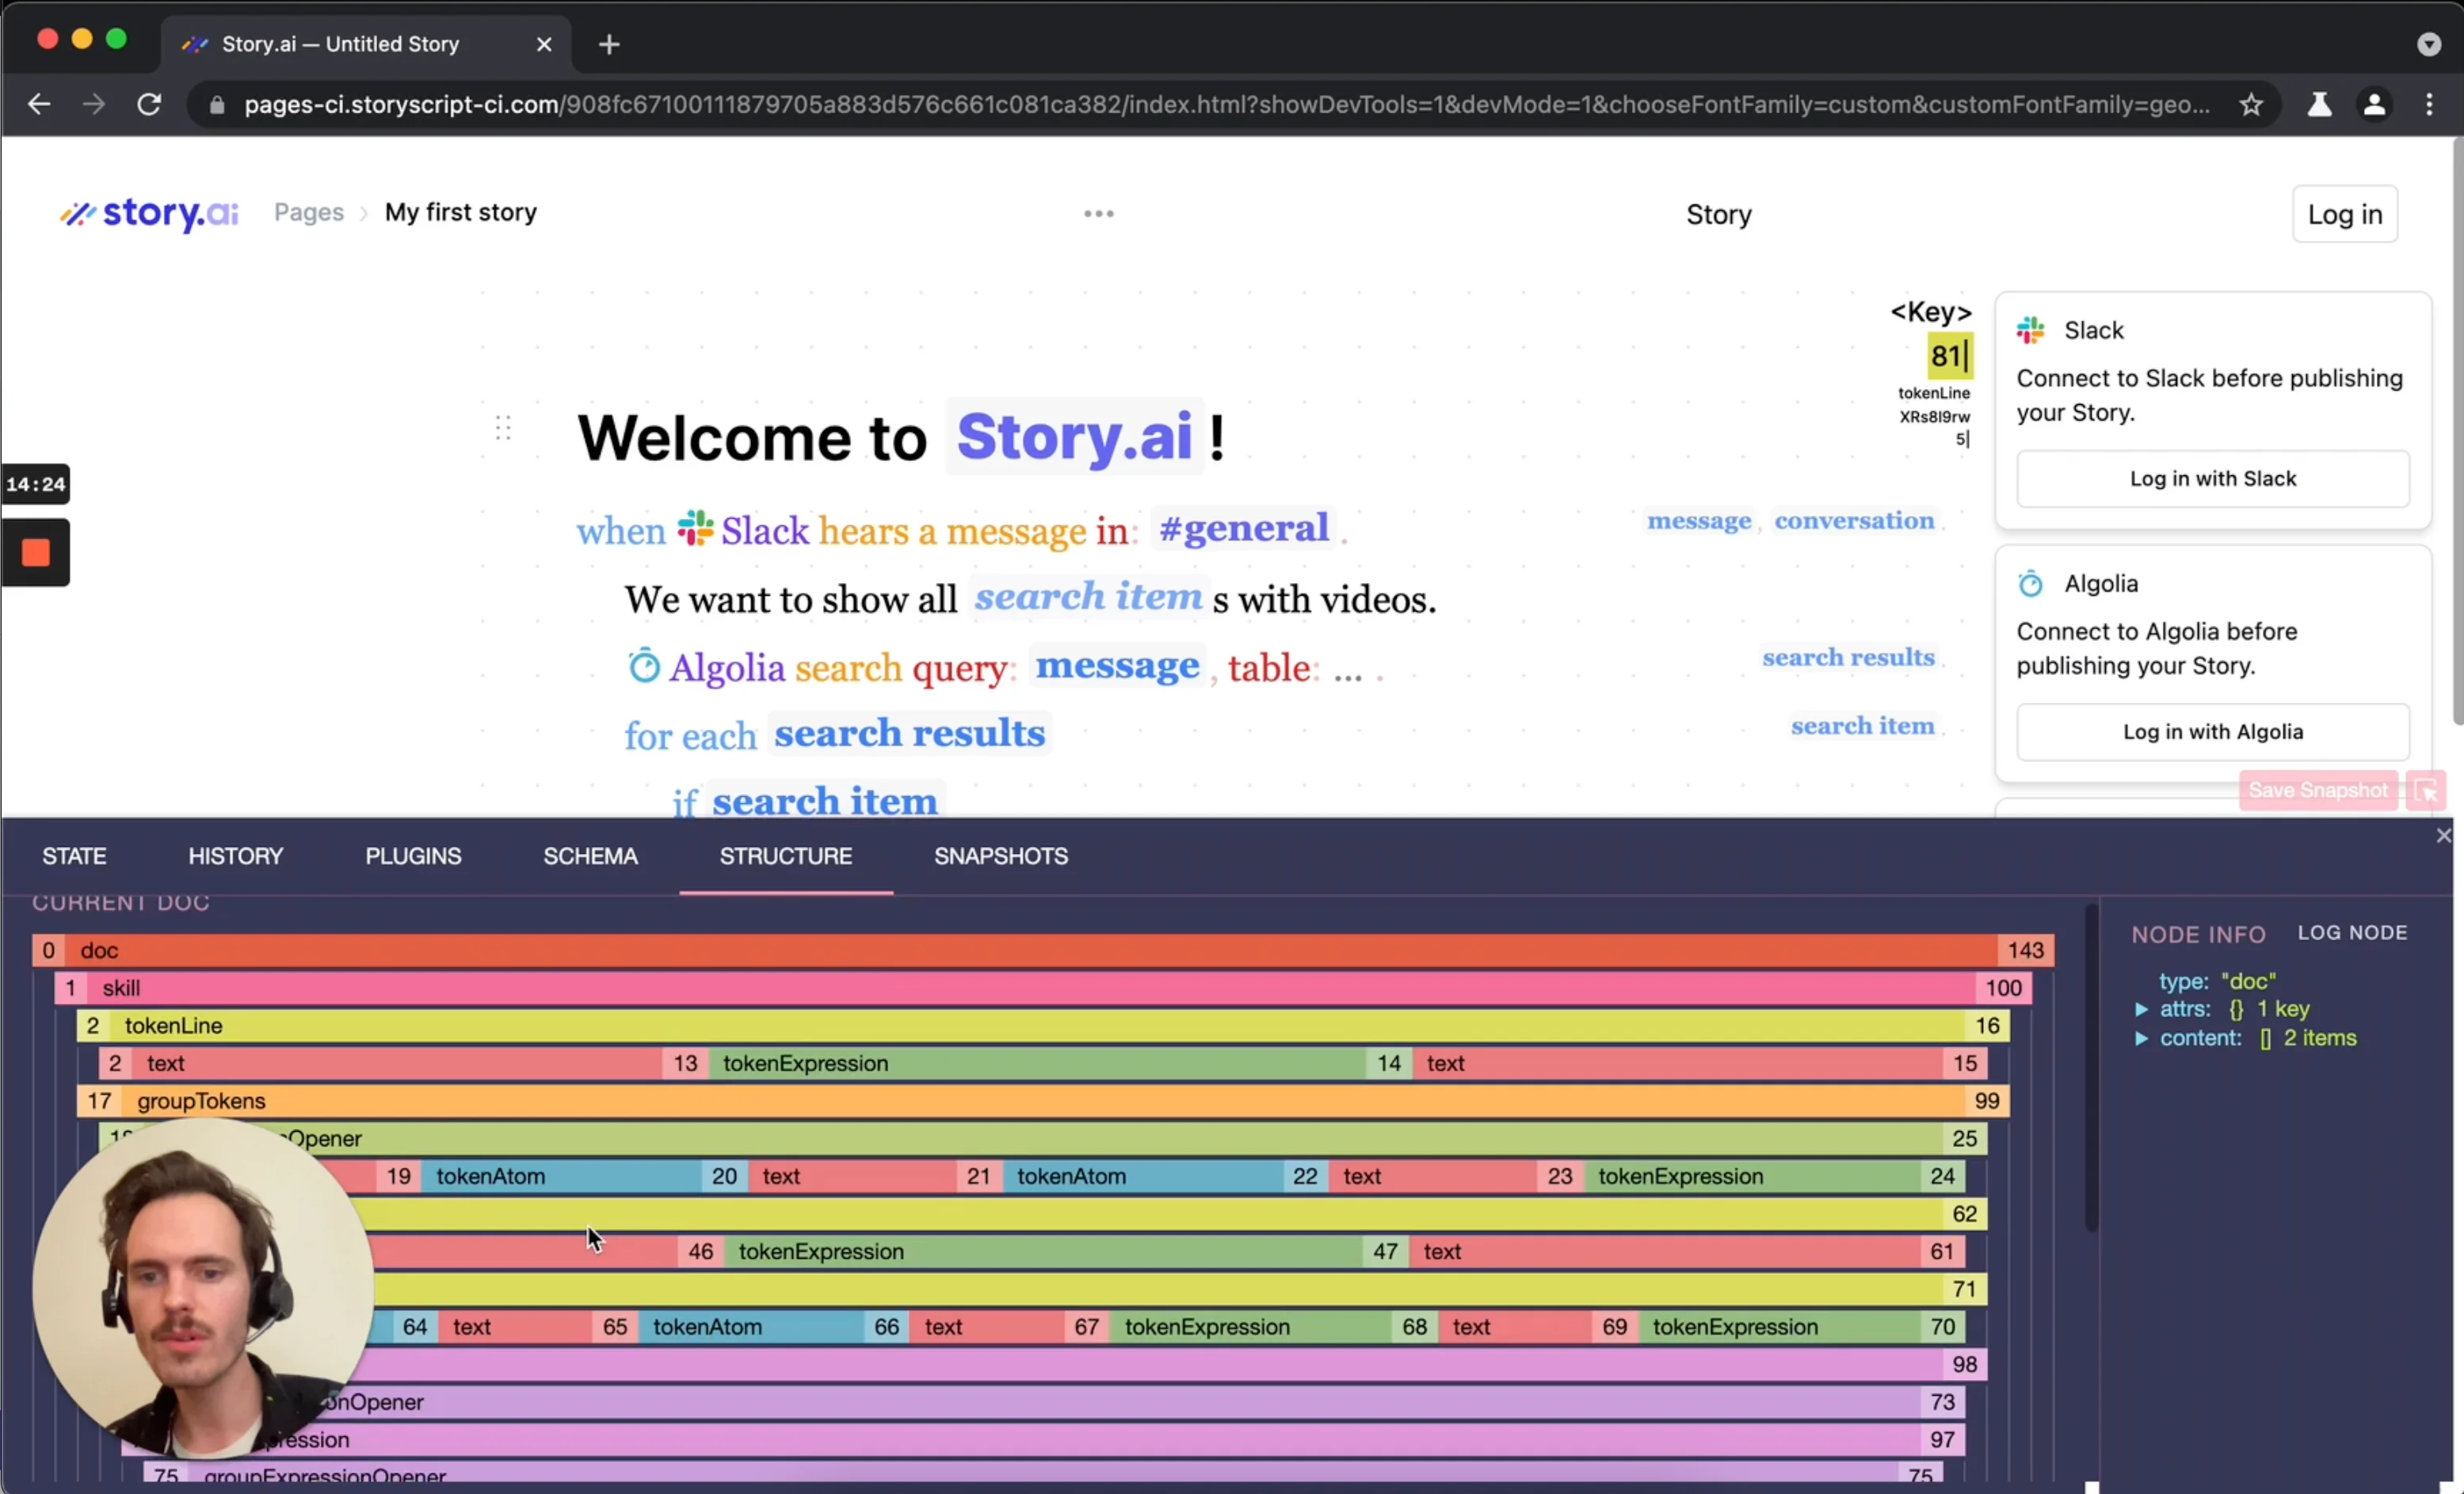Click the node picker icon beside Save Snapshot
Screen dimensions: 2464x1494
(2426, 790)
